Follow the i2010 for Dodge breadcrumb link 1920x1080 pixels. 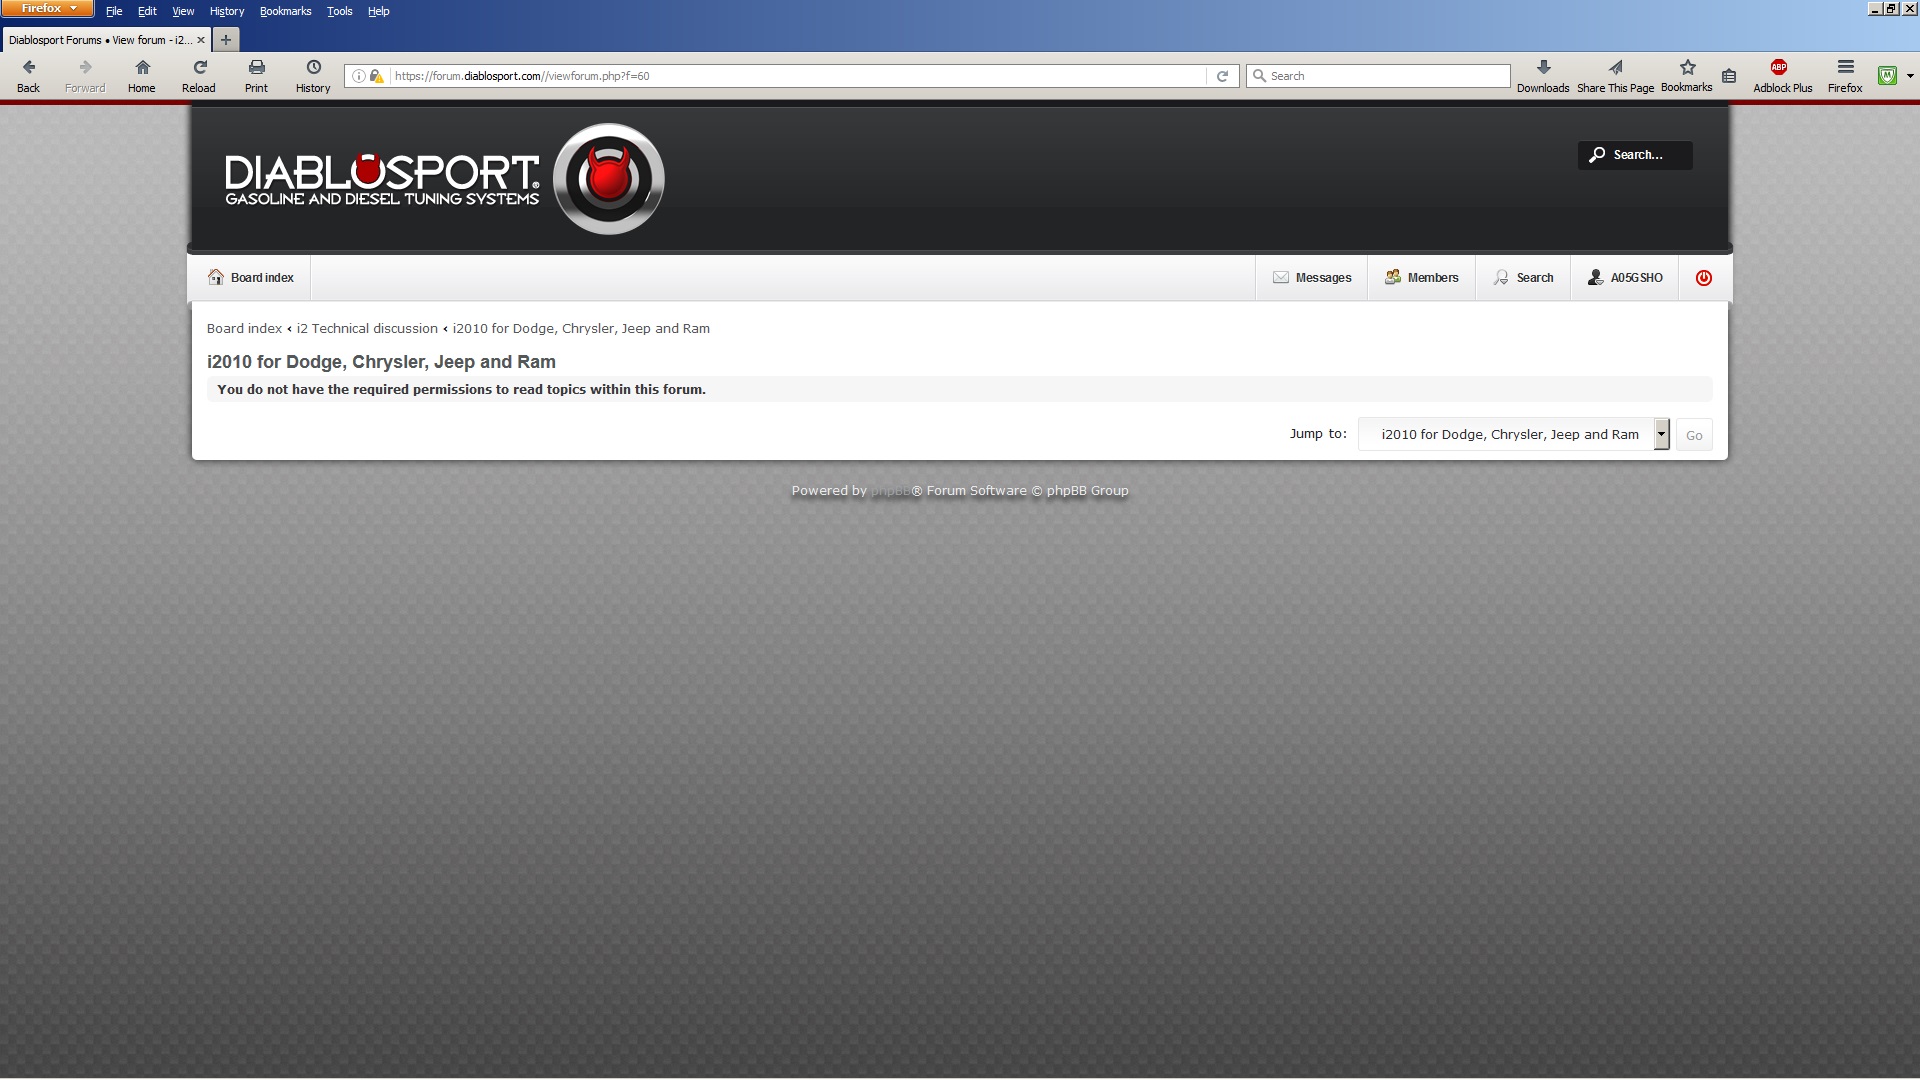tap(581, 328)
